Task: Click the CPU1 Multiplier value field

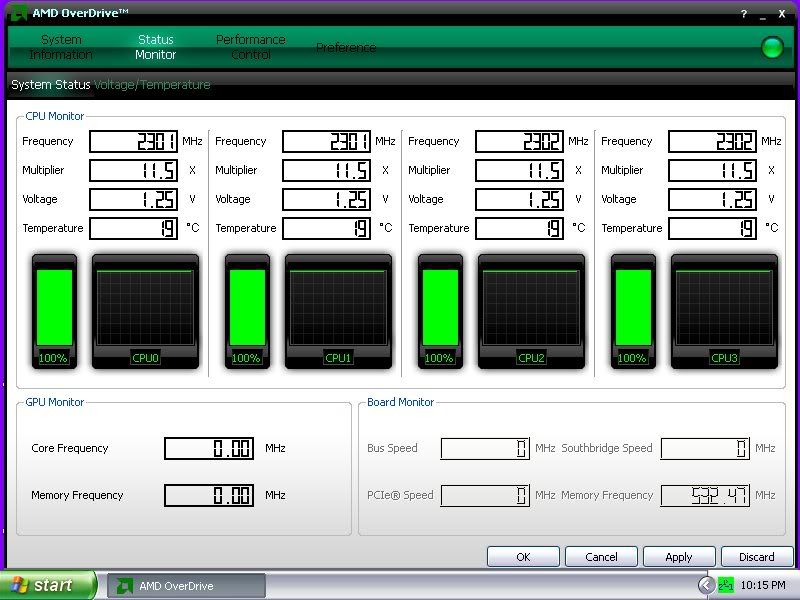Action: pos(327,170)
